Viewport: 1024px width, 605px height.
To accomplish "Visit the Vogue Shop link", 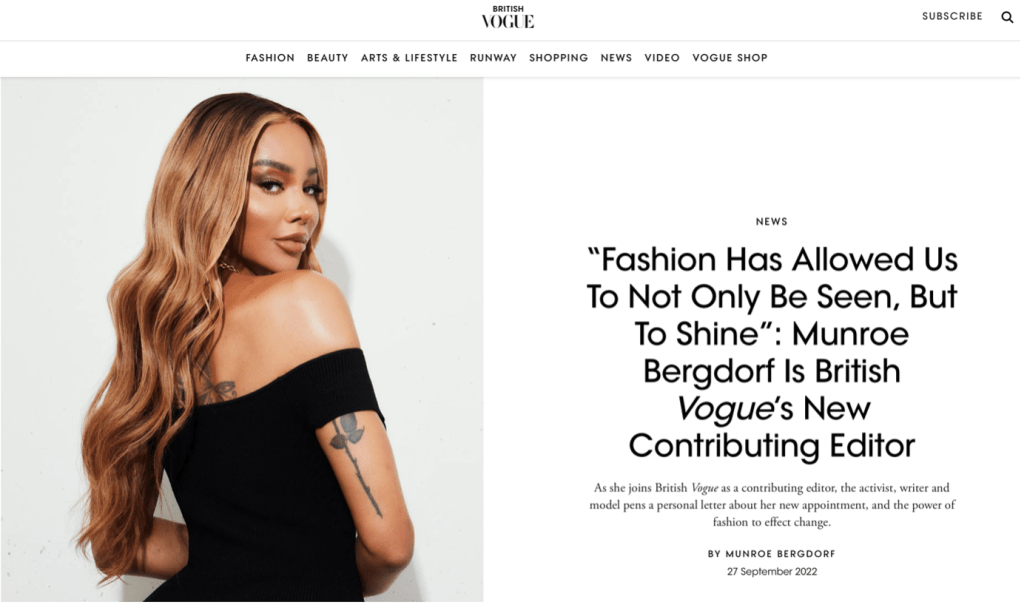I will 729,58.
